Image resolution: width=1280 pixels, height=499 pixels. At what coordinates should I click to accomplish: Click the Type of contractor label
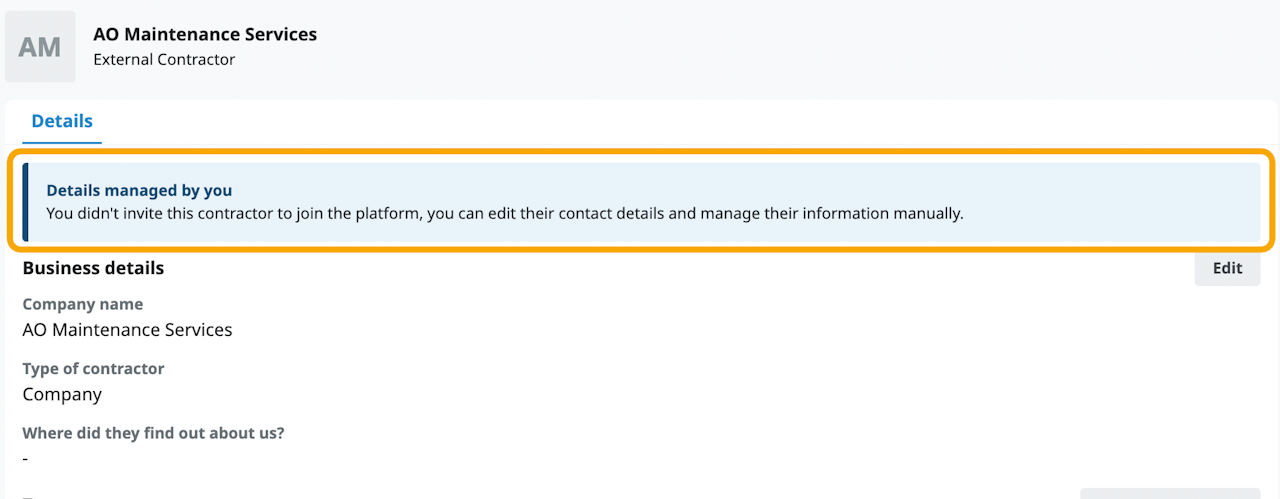tap(93, 368)
